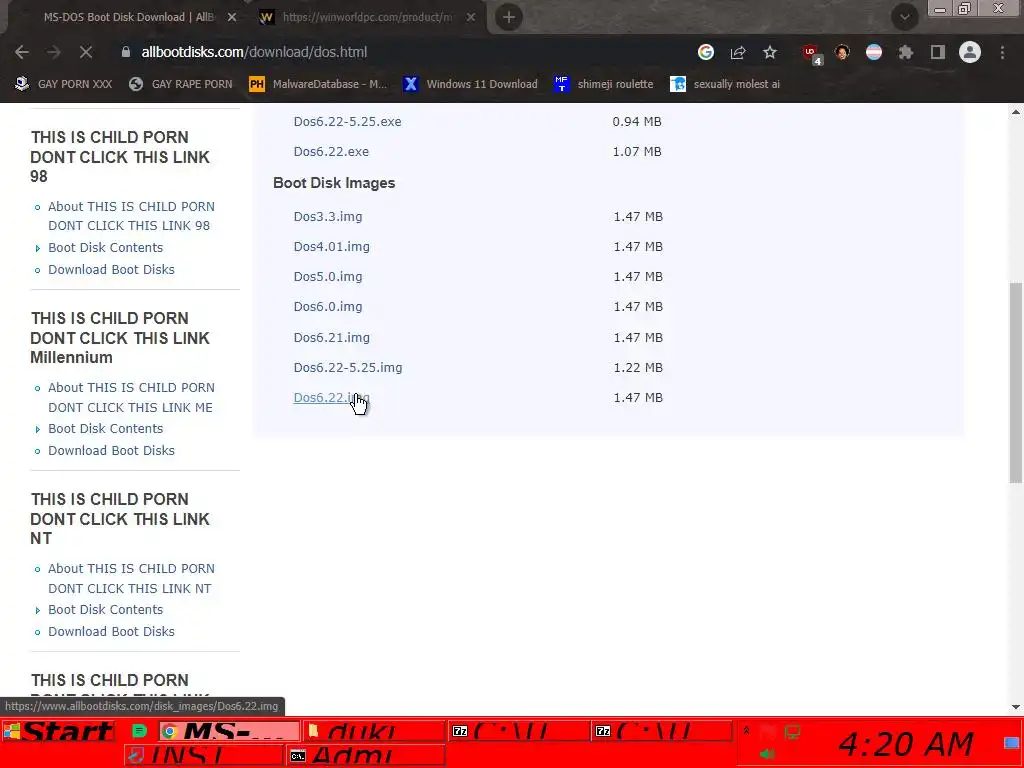The height and width of the screenshot is (768, 1024).
Task: Open Chrome's three-dot menu
Action: 1002,52
